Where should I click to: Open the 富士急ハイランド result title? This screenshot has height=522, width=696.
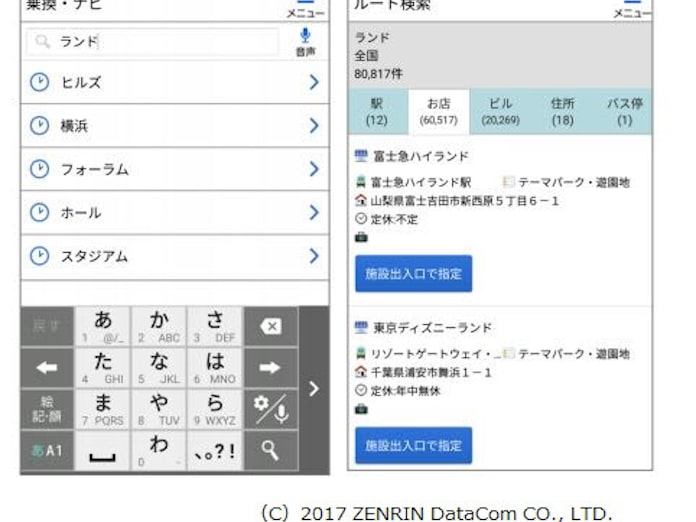[421, 156]
